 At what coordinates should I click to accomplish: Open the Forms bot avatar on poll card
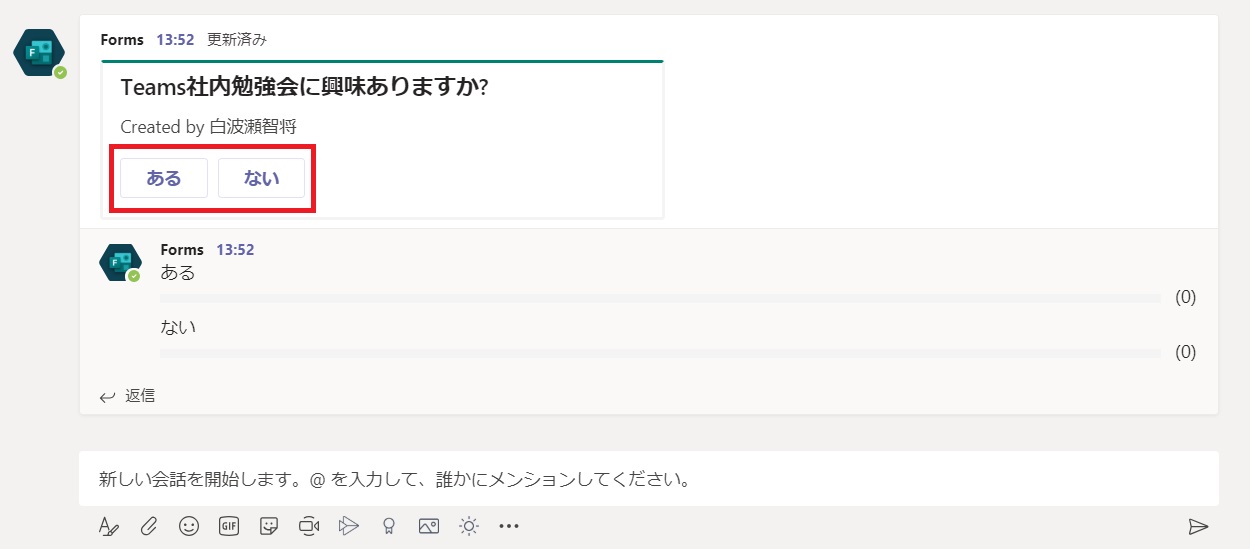(39, 52)
